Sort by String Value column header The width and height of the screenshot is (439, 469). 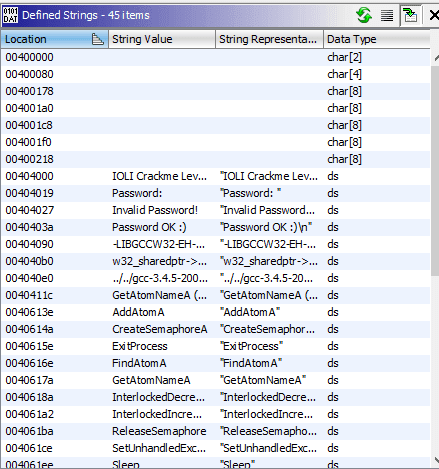tap(162, 39)
